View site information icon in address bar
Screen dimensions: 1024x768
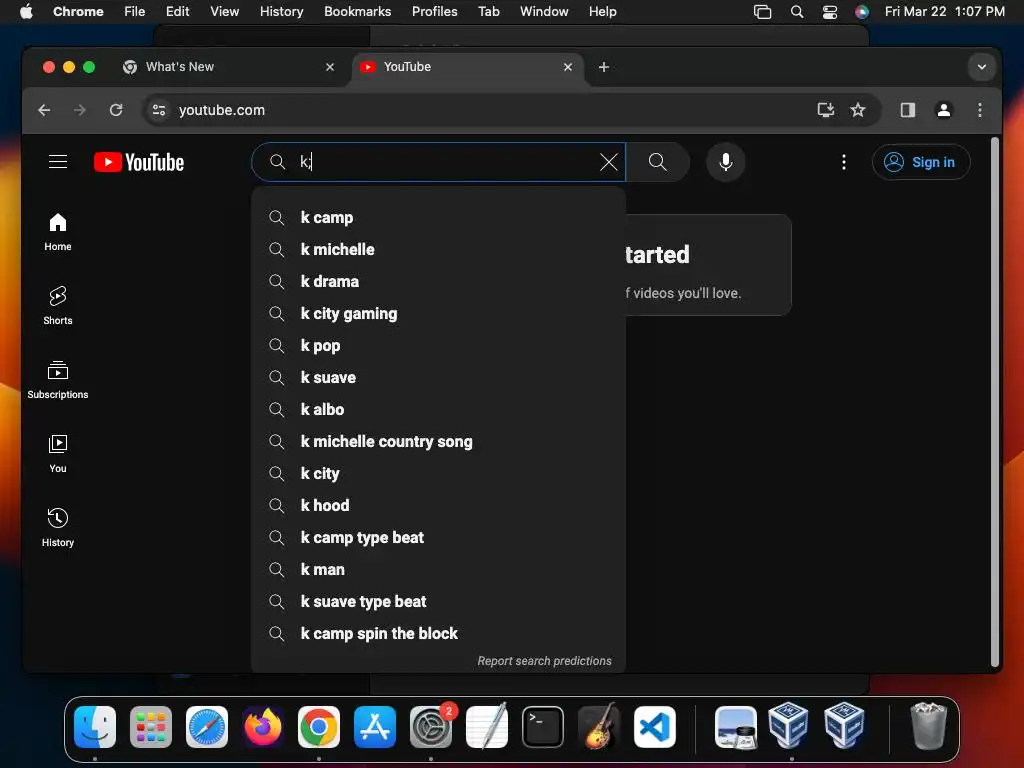point(159,110)
